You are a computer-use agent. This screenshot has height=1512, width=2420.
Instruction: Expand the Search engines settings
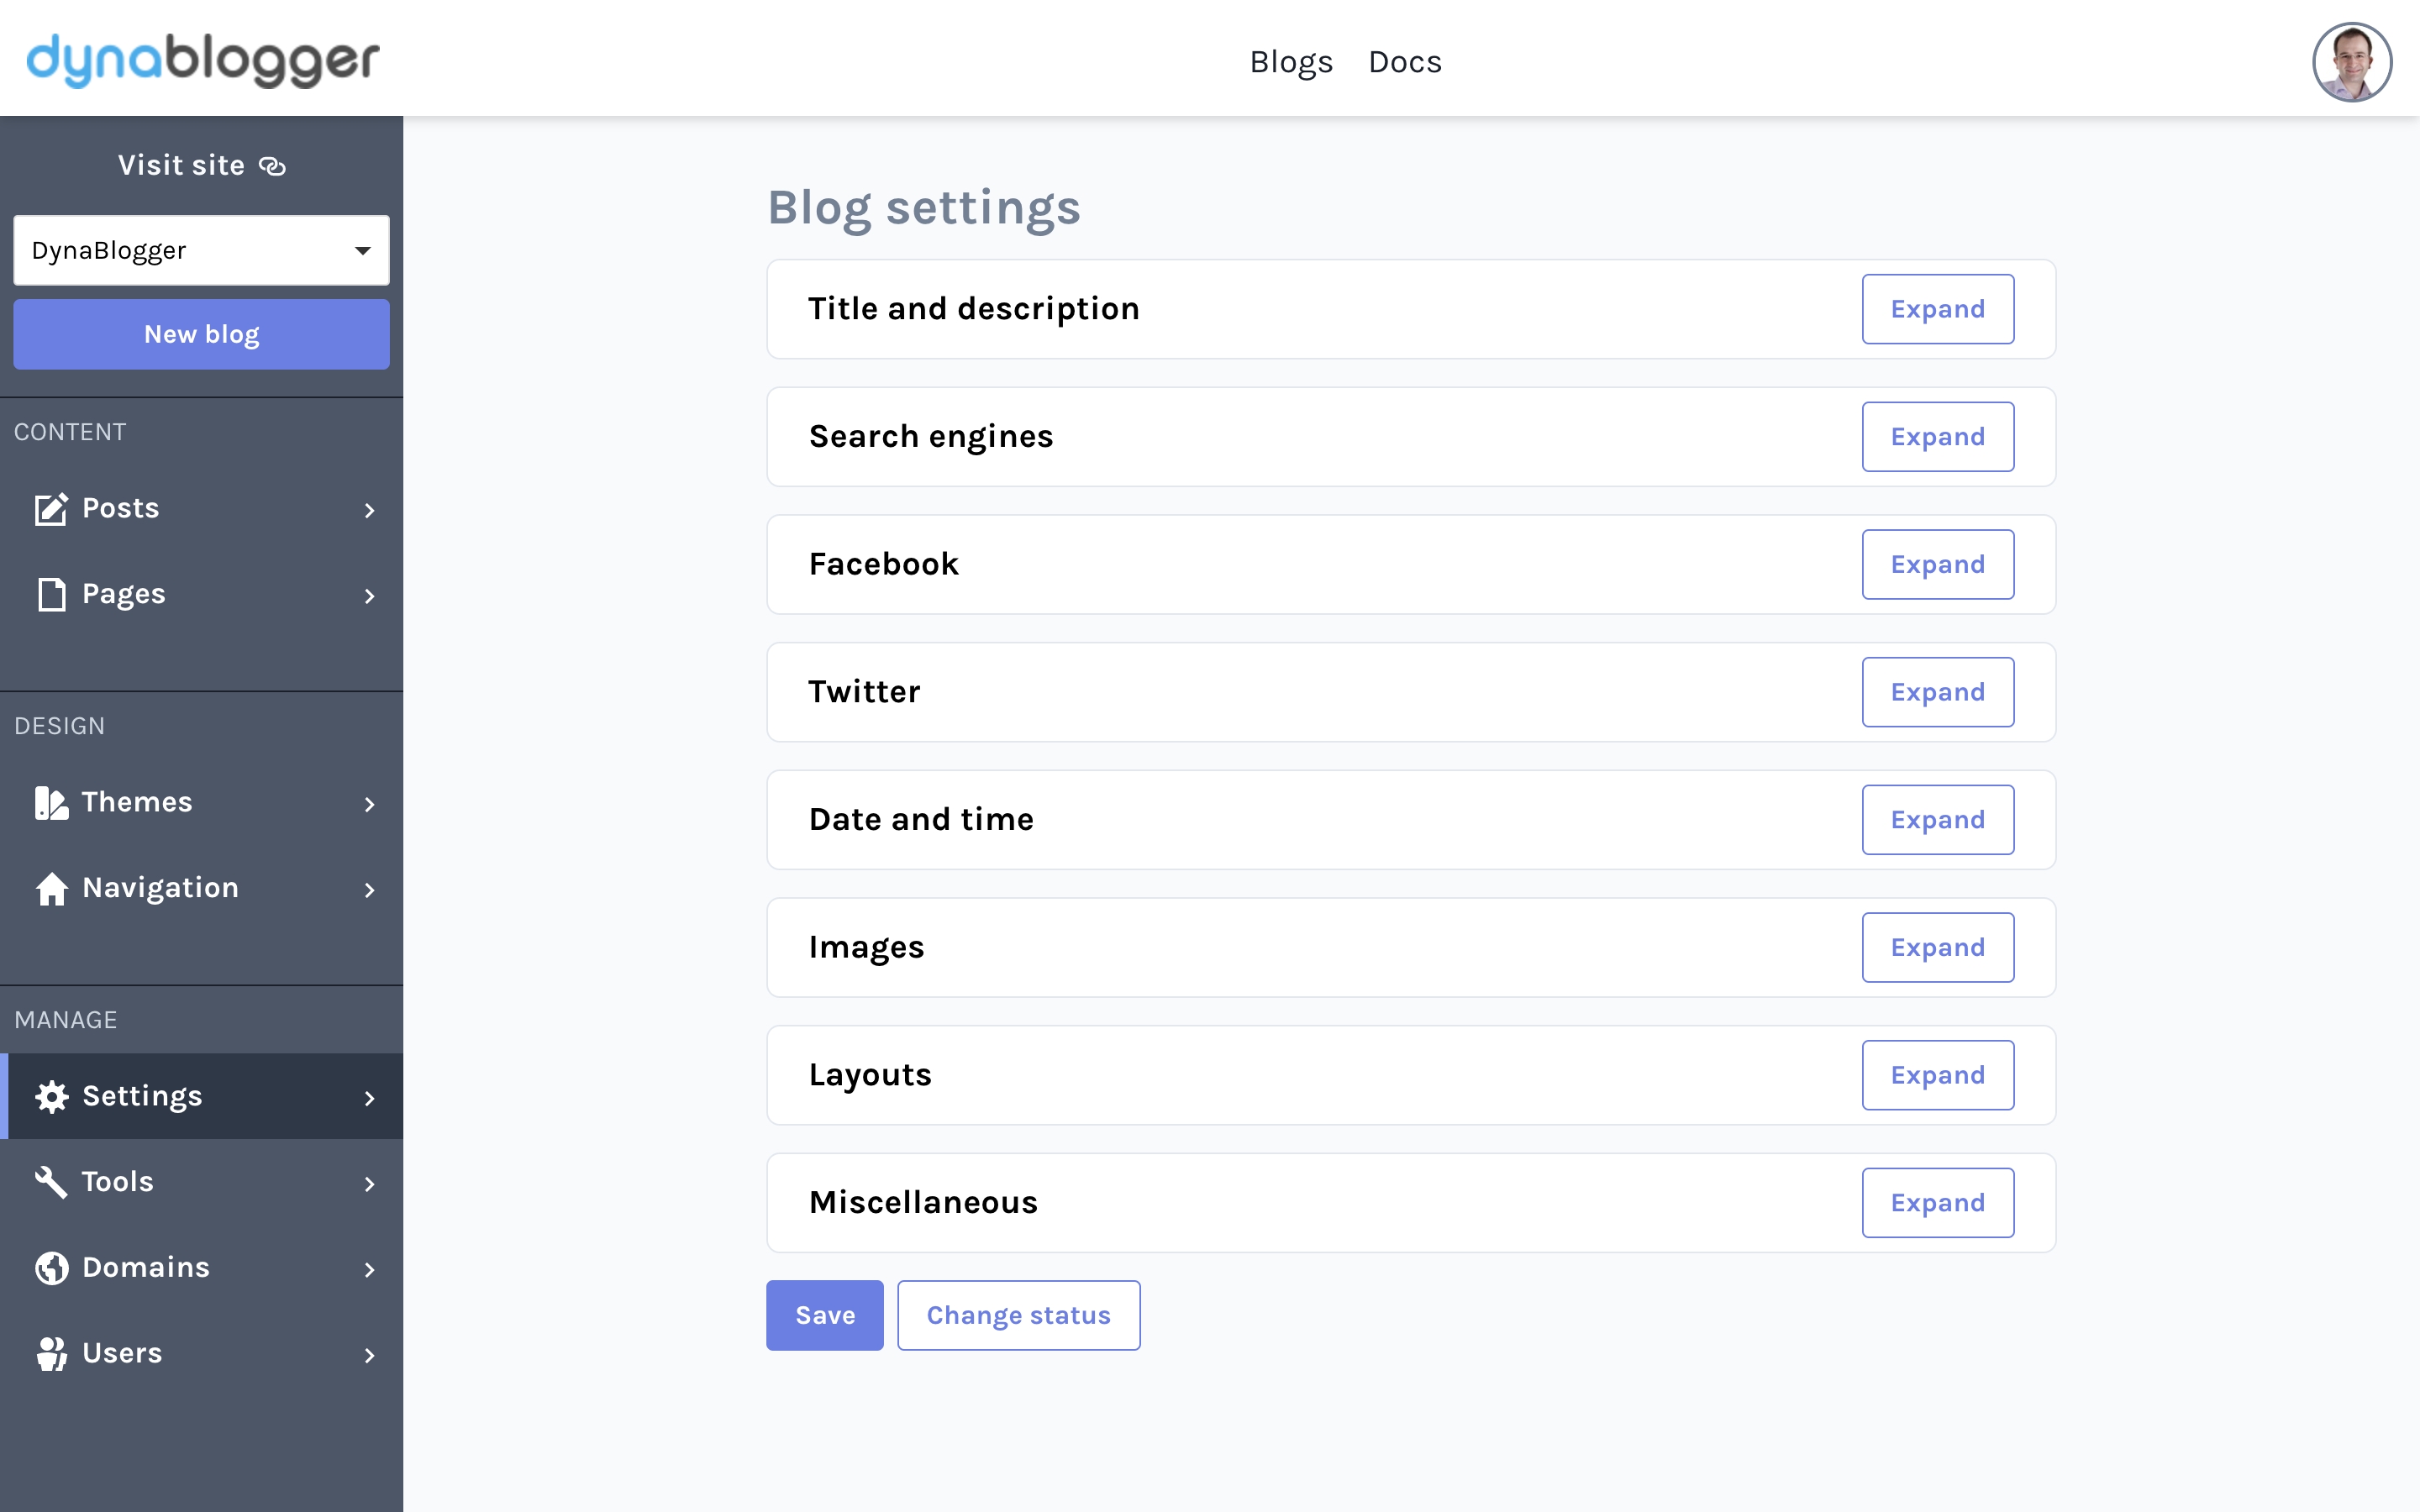(1937, 437)
